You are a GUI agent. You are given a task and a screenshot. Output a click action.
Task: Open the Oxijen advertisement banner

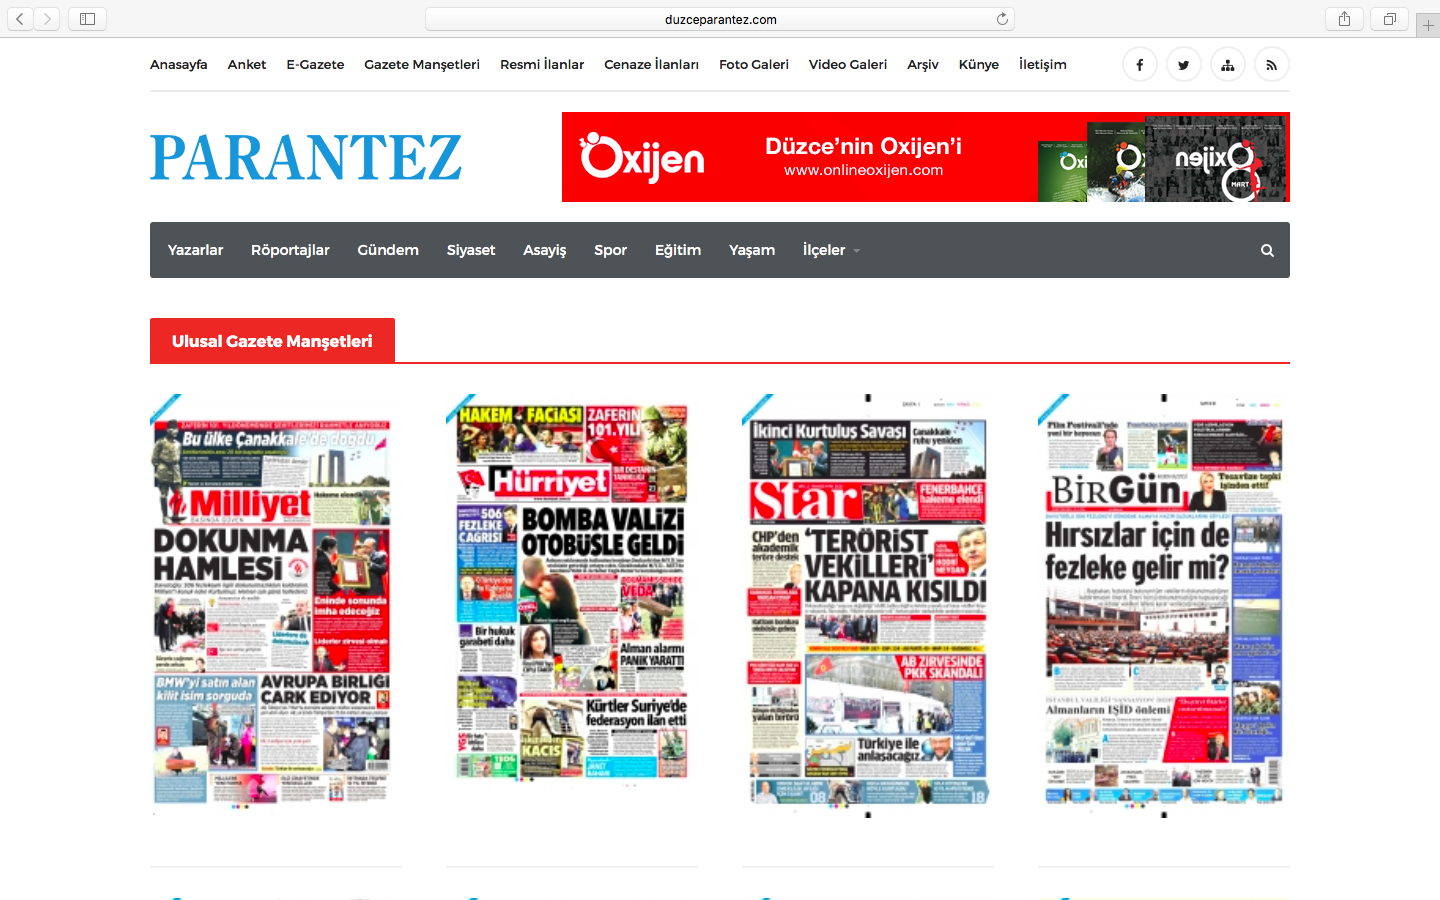(926, 157)
